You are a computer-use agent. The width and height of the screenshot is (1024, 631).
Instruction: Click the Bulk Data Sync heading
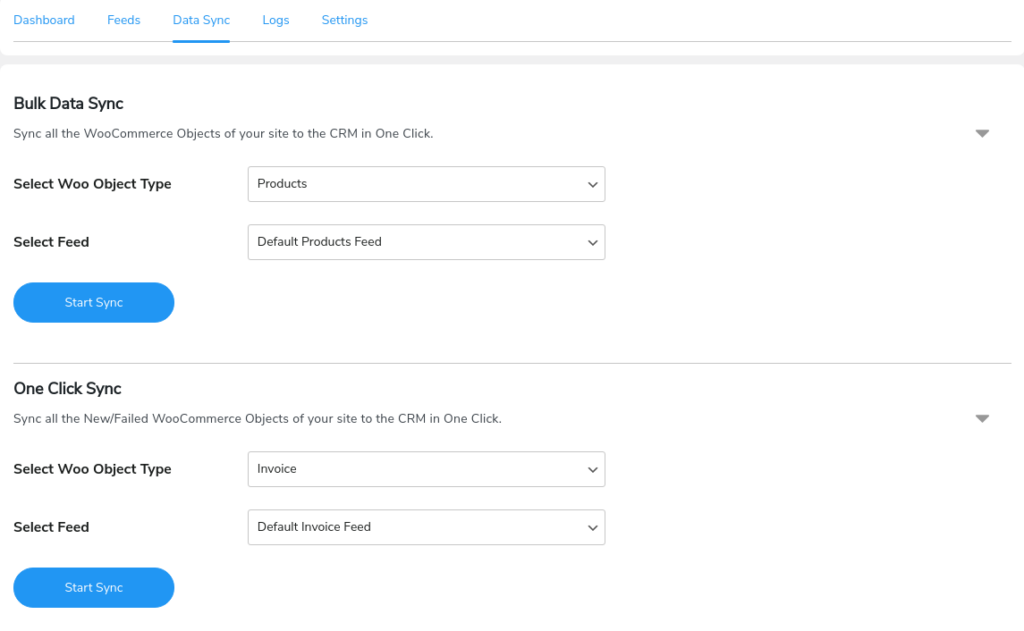[x=68, y=103]
